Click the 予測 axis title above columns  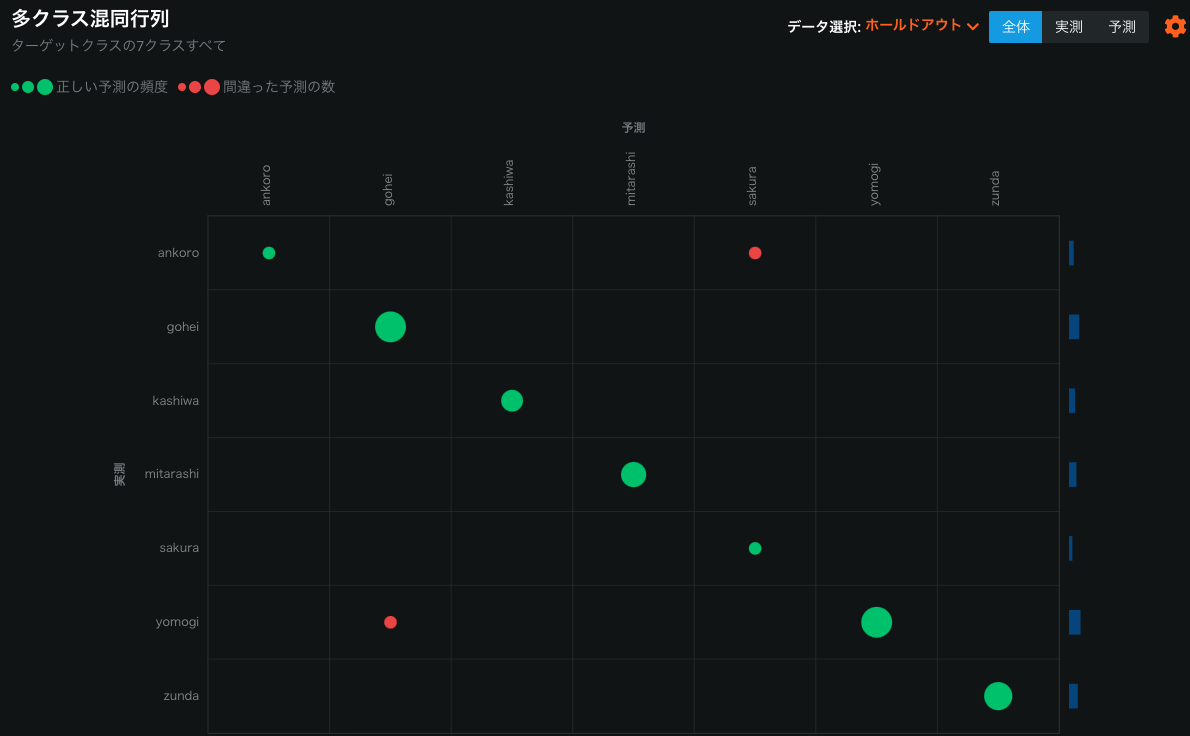tap(633, 127)
